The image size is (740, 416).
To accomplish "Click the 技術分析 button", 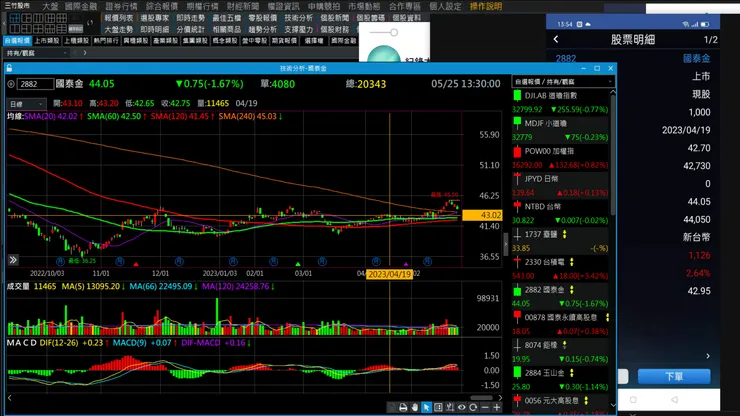I will (x=298, y=18).
